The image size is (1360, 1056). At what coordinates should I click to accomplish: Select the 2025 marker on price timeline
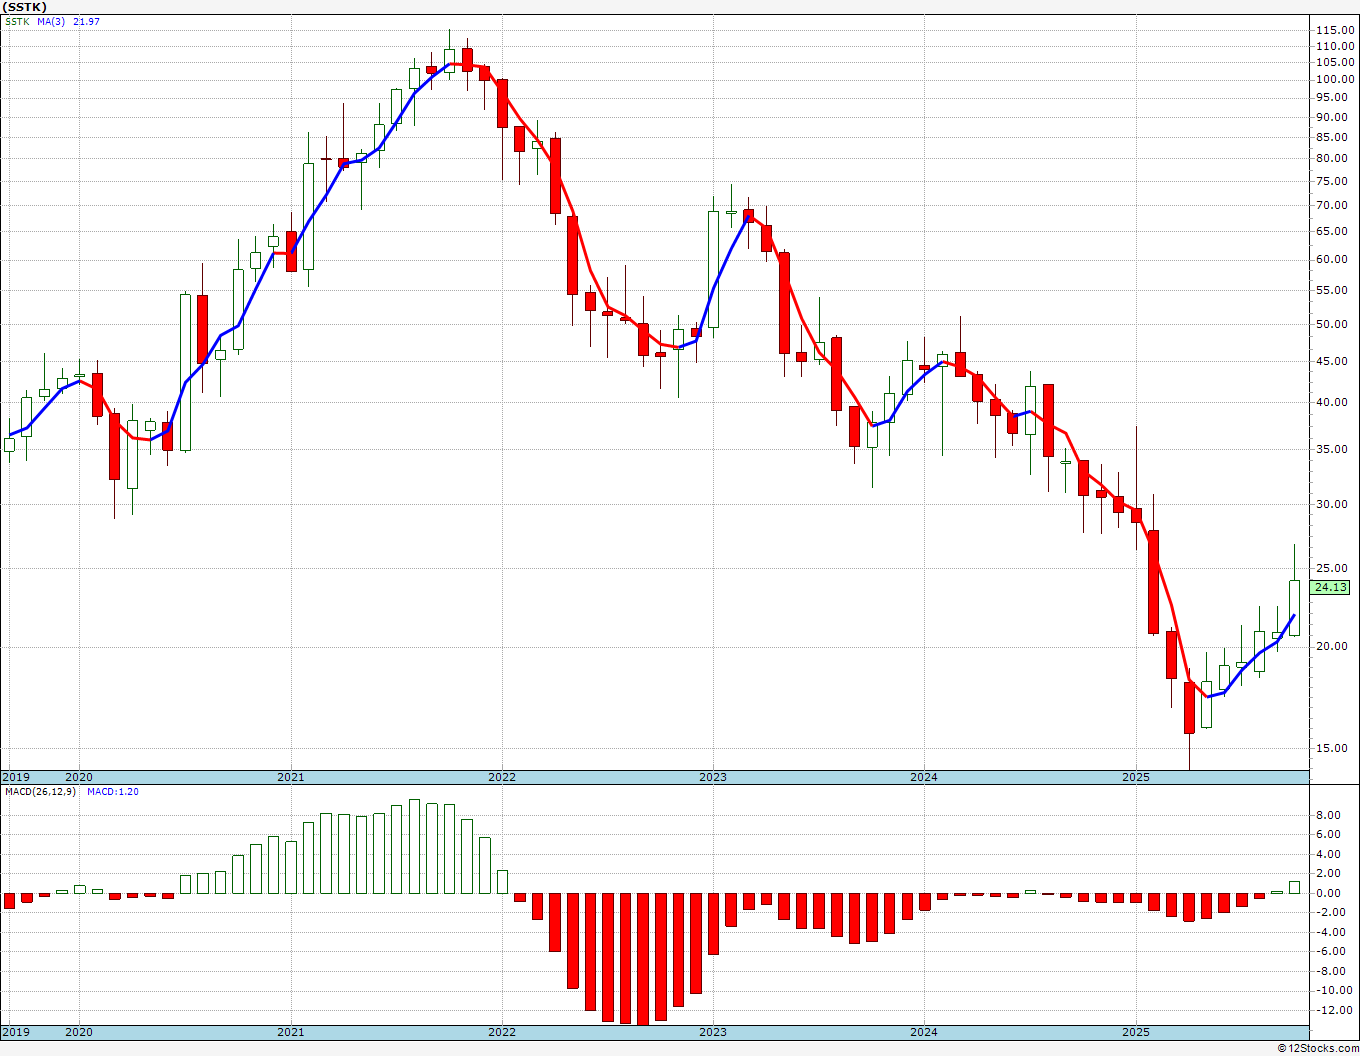click(x=1136, y=777)
